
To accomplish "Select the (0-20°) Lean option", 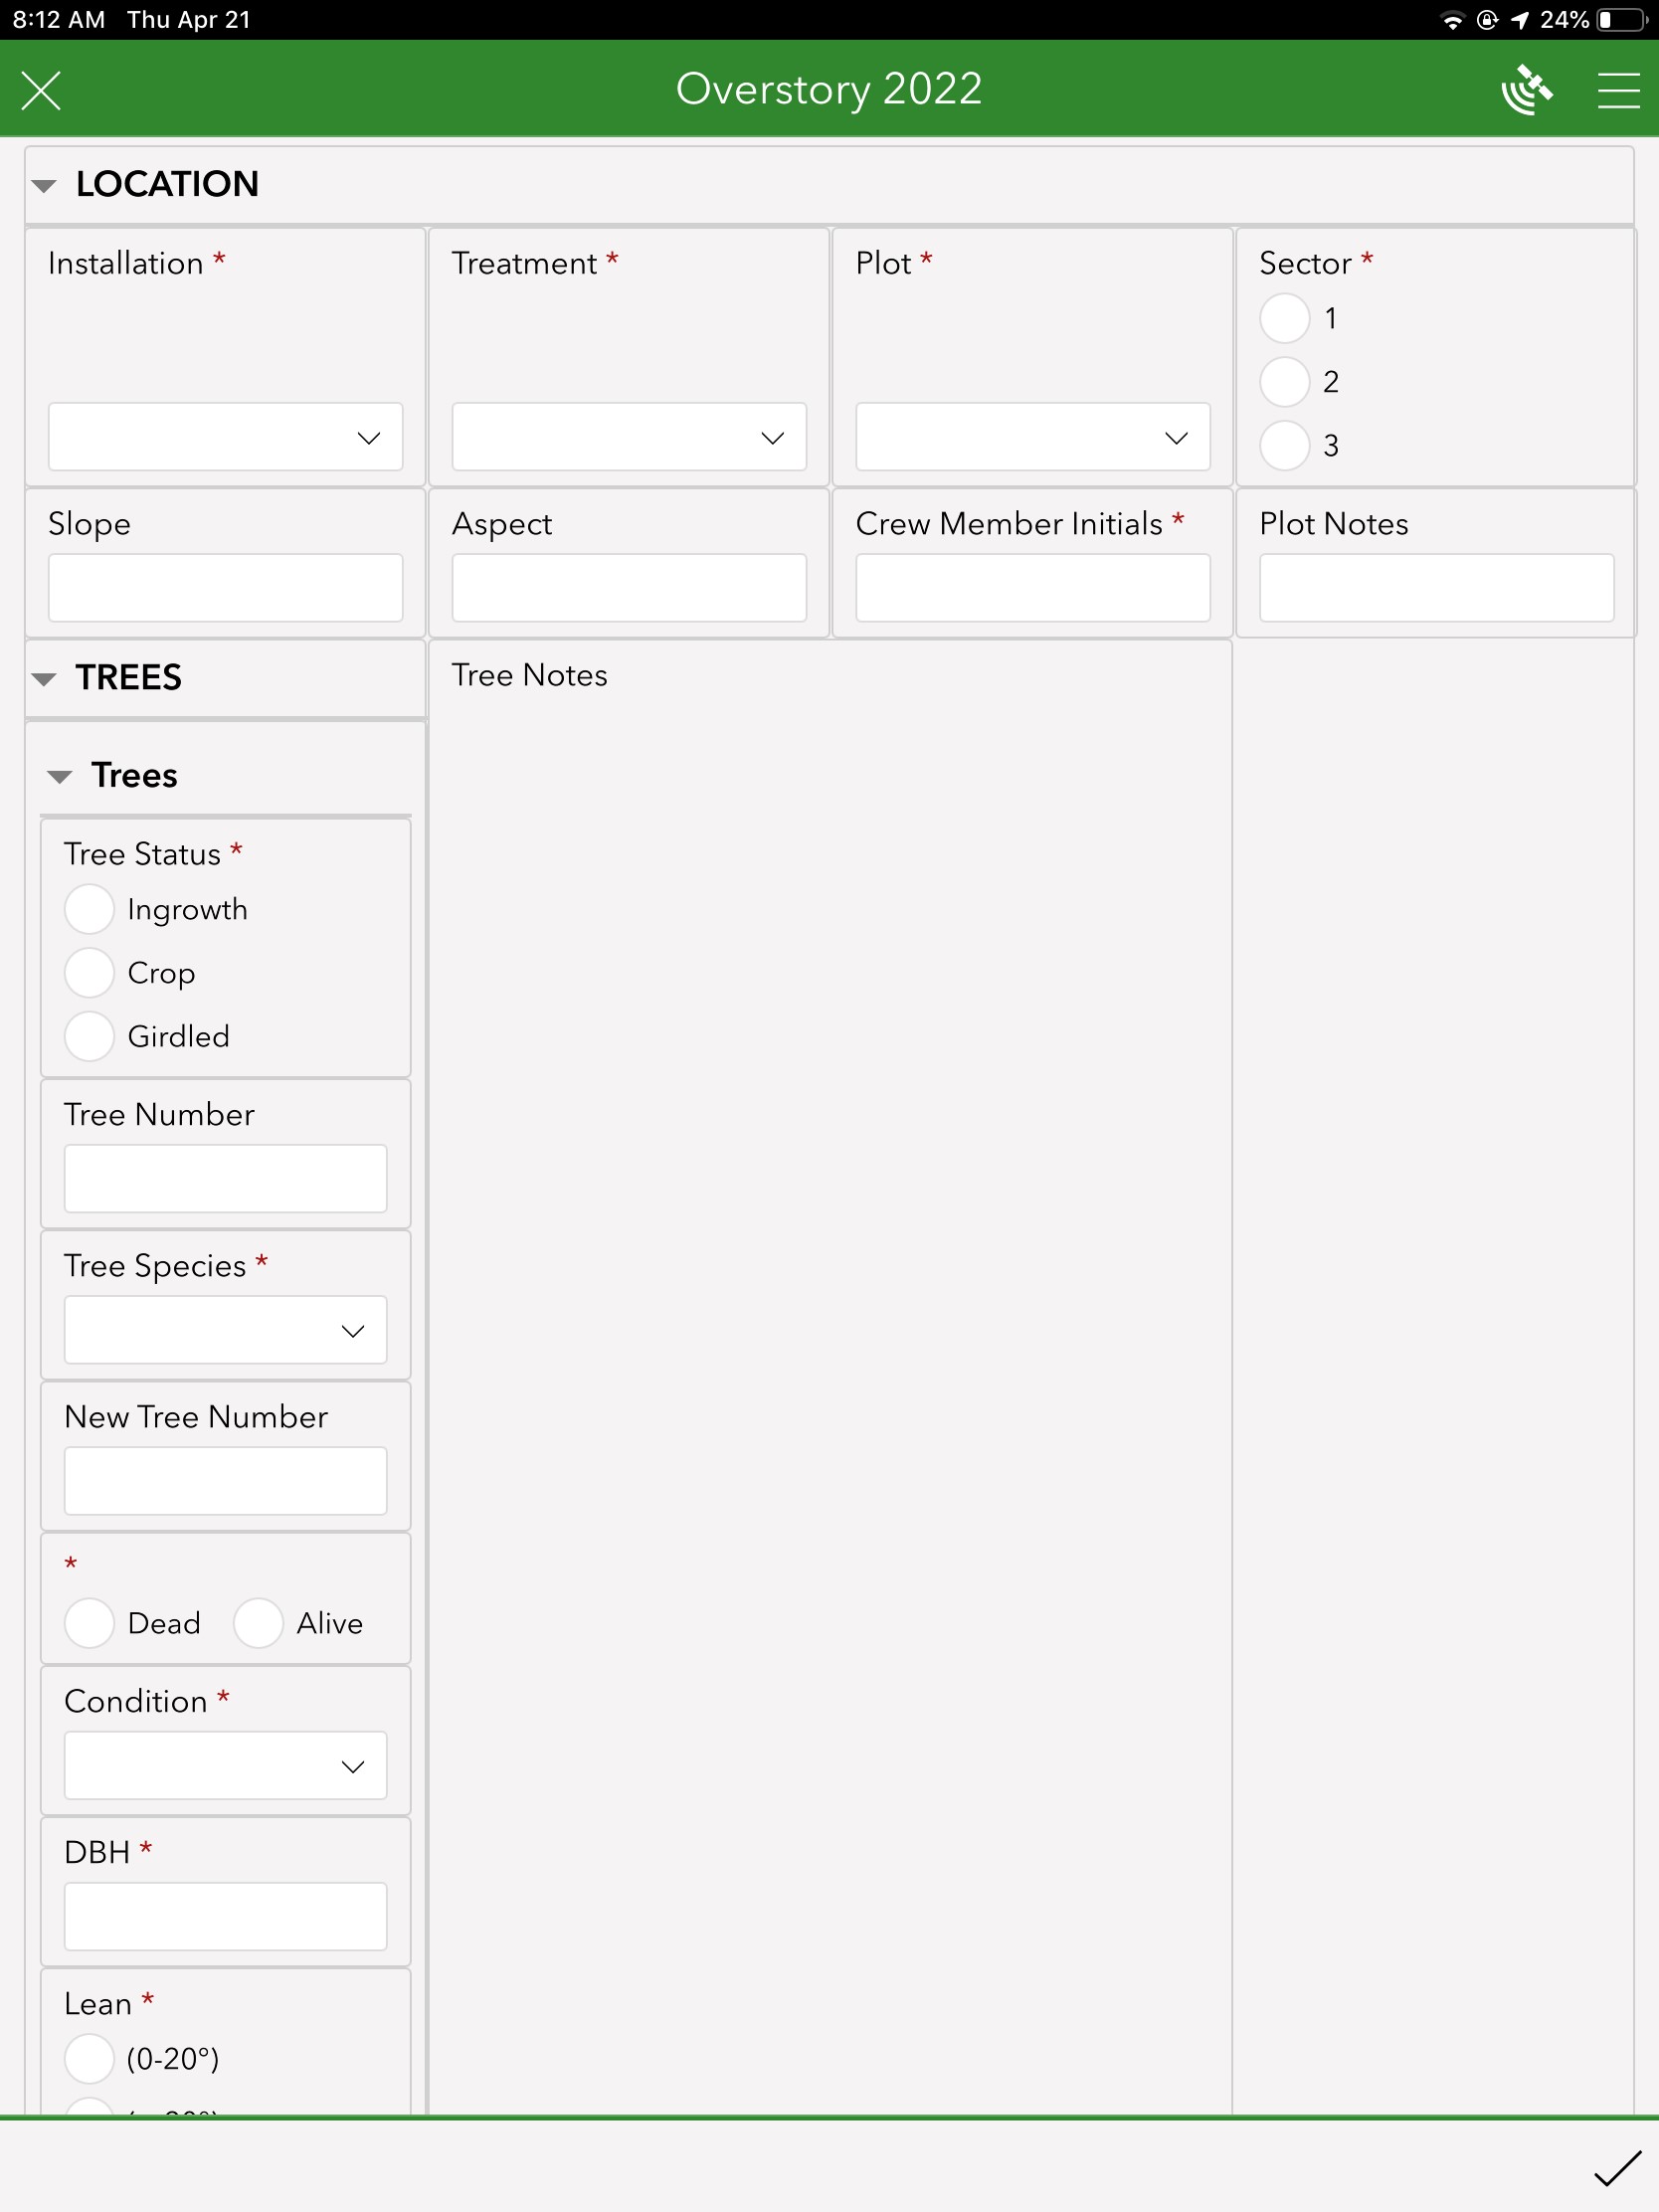I will point(89,2059).
